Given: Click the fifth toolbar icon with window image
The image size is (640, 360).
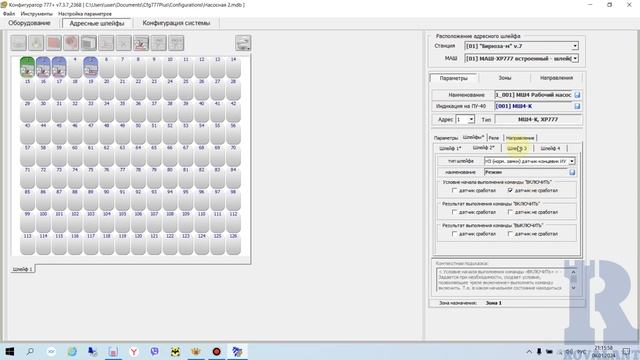Looking at the screenshot, I should [x=89, y=43].
